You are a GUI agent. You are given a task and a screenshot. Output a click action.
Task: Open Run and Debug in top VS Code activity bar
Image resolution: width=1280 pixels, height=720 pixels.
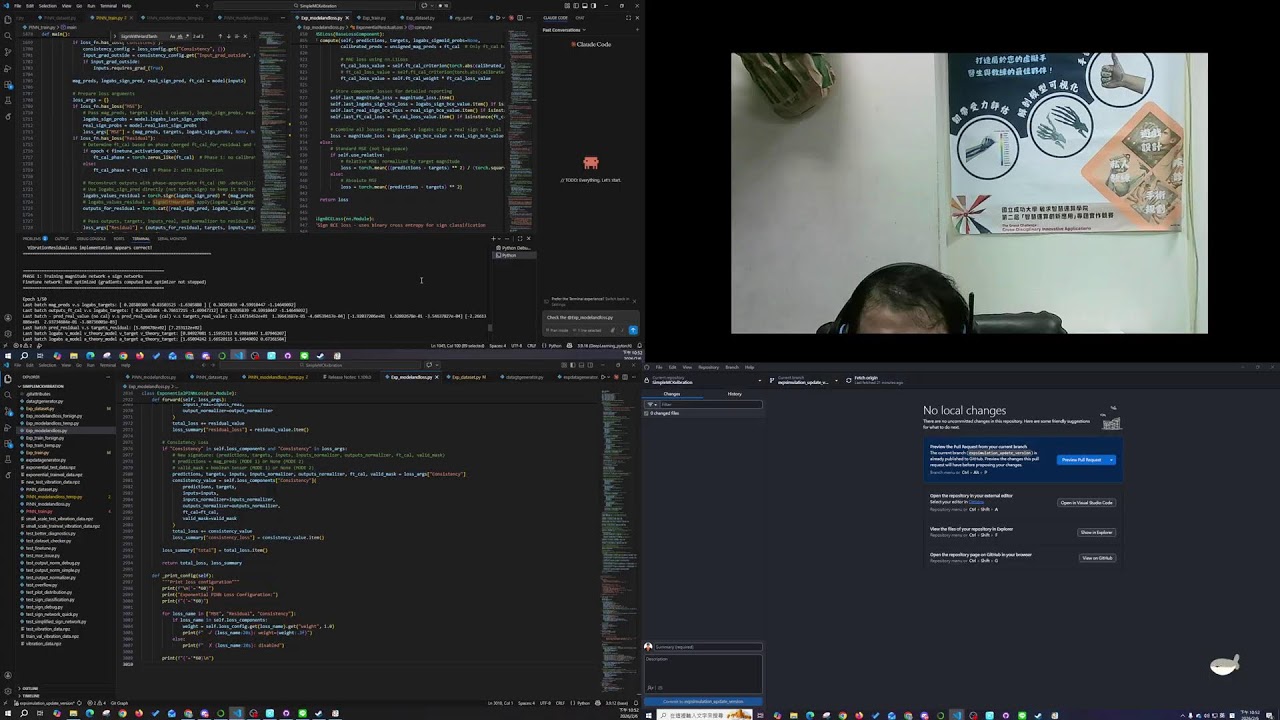tap(8, 68)
